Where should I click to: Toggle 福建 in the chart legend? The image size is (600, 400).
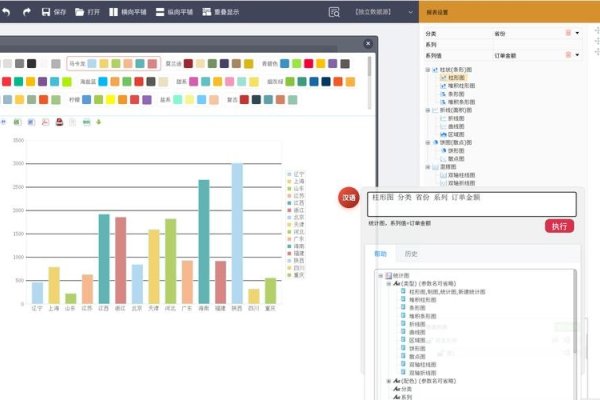(296, 253)
